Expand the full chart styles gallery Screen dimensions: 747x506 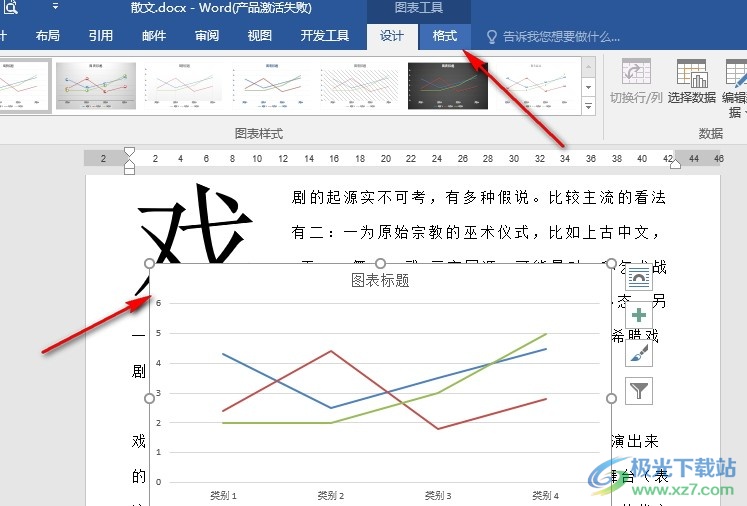point(588,106)
